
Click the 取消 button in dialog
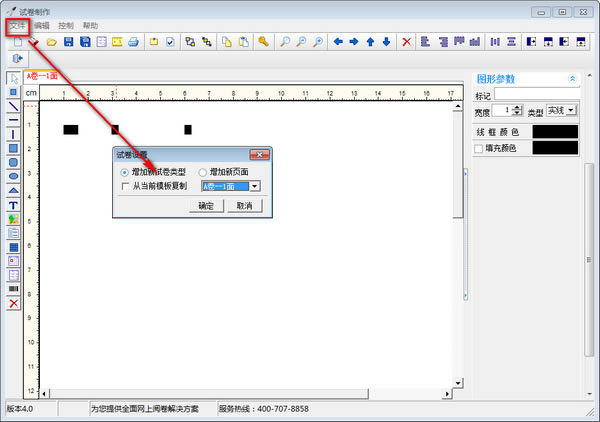click(x=244, y=205)
